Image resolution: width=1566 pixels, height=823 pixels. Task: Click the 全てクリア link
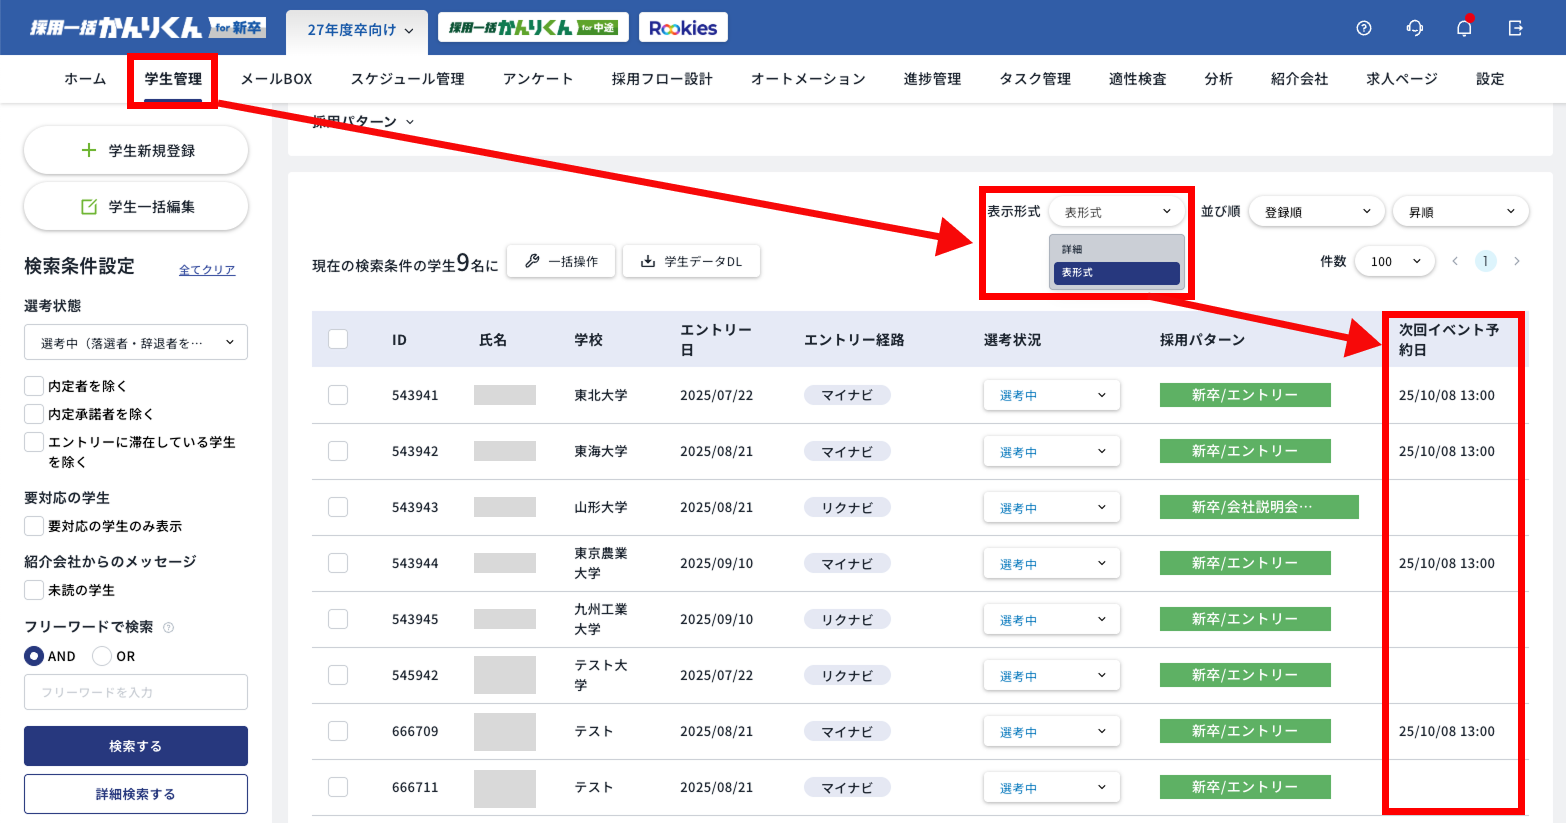(x=207, y=270)
